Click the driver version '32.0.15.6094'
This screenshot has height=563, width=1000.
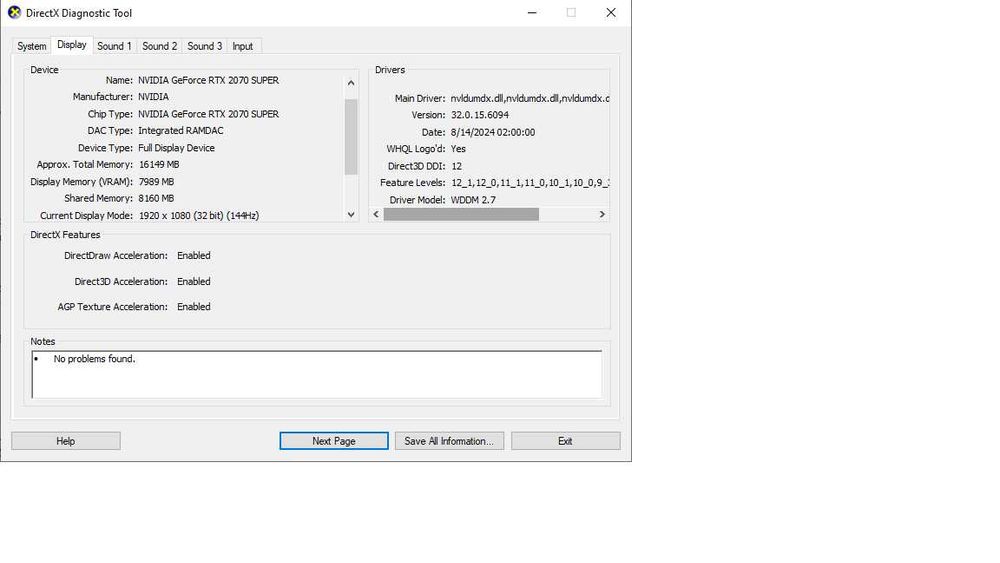pos(480,115)
